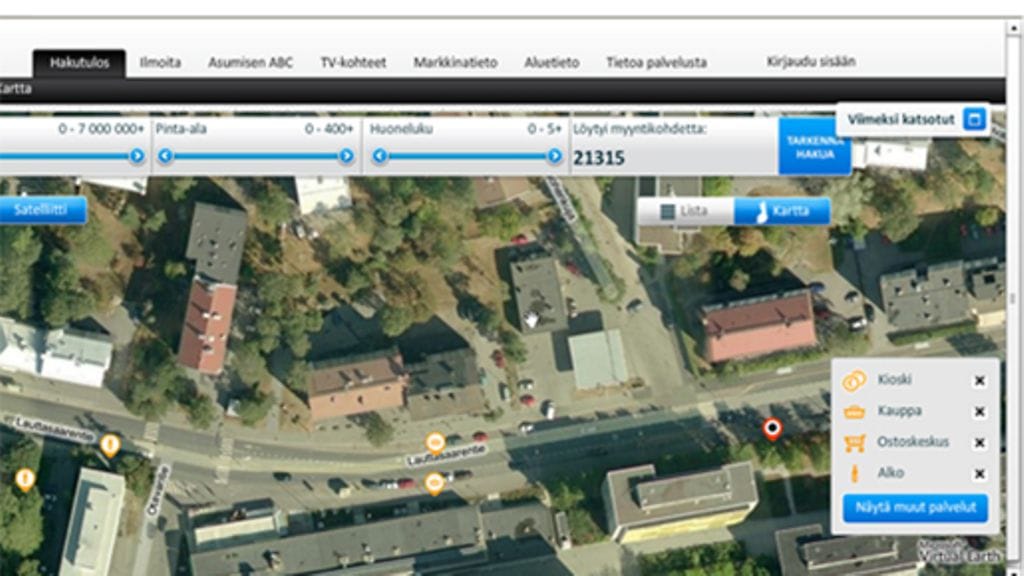Click the Kioski service icon
The image size is (1024, 576).
pos(854,380)
